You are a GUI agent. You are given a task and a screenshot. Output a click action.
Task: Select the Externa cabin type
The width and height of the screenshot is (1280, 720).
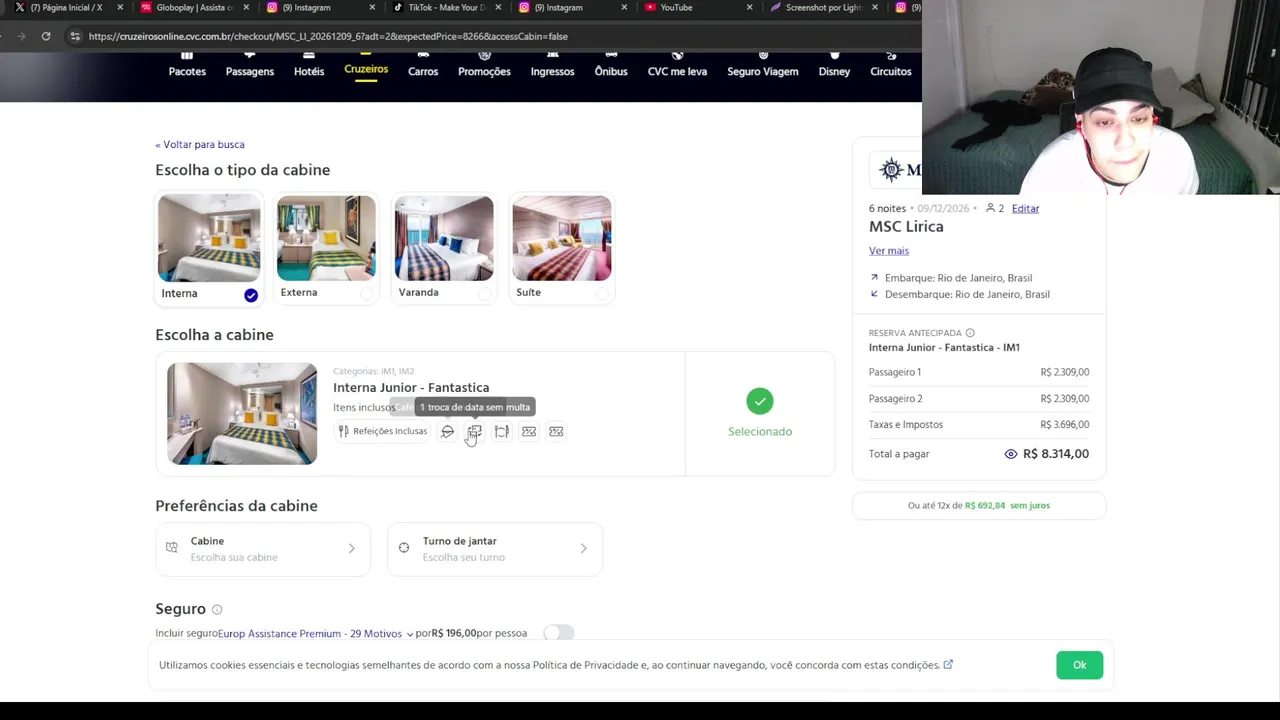point(326,248)
